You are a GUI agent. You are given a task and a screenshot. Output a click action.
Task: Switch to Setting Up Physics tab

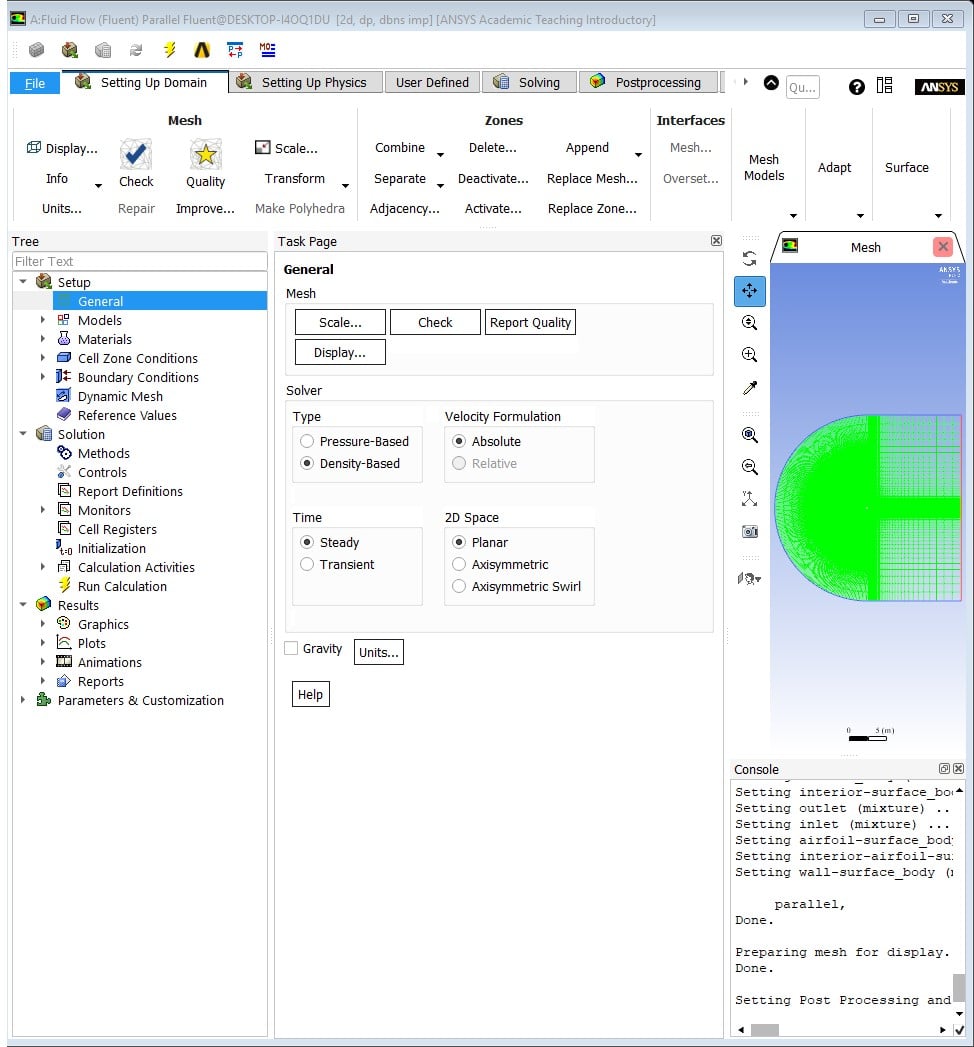point(306,82)
